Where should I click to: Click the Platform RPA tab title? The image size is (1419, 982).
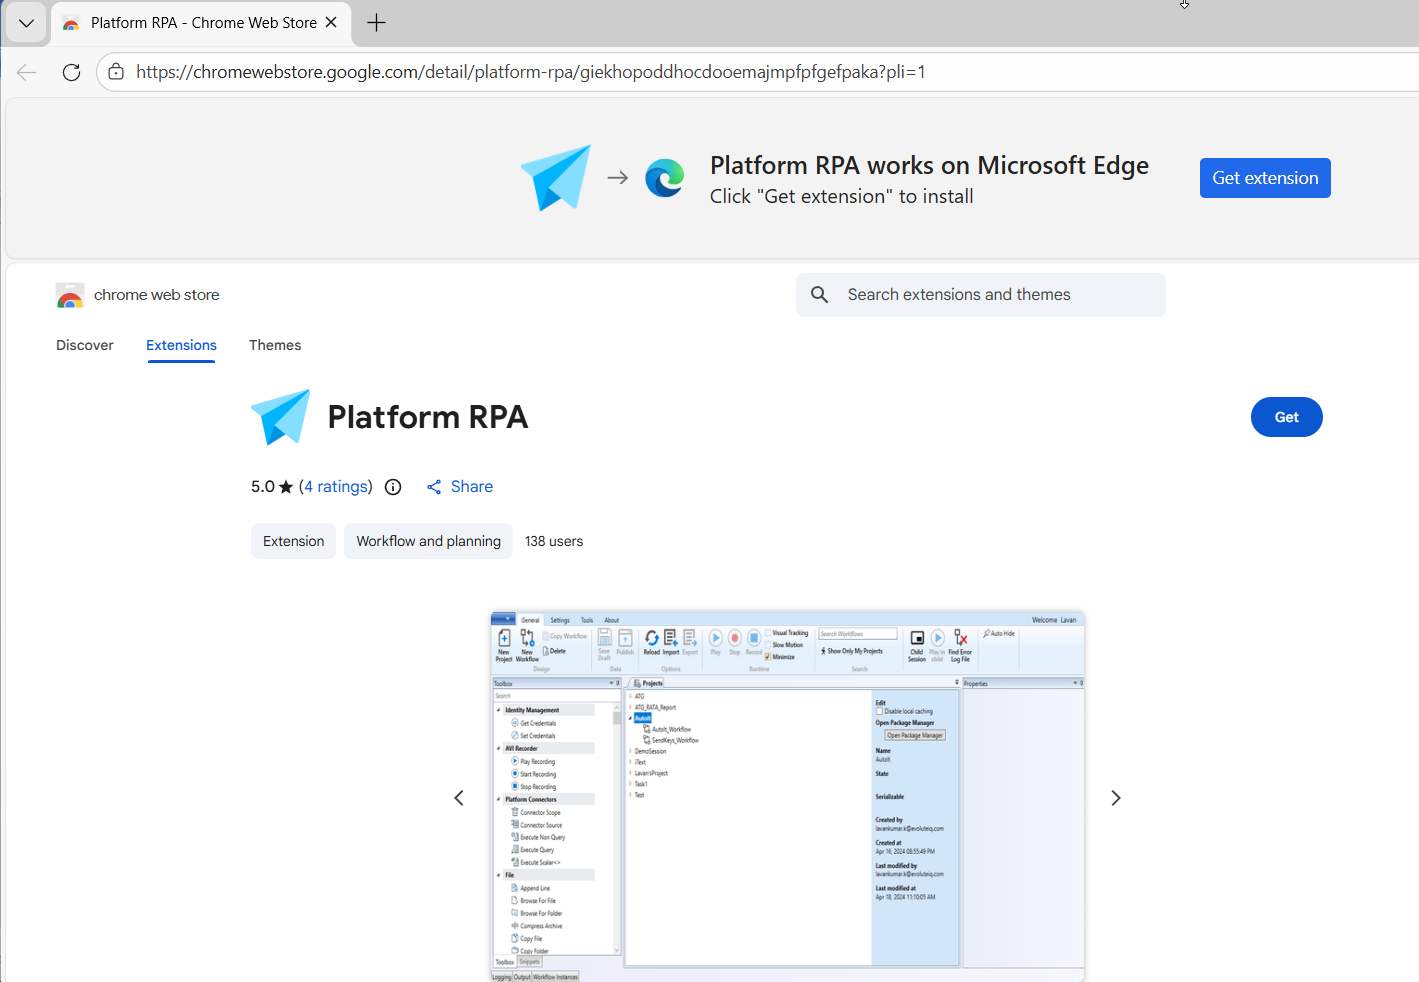[x=204, y=23]
